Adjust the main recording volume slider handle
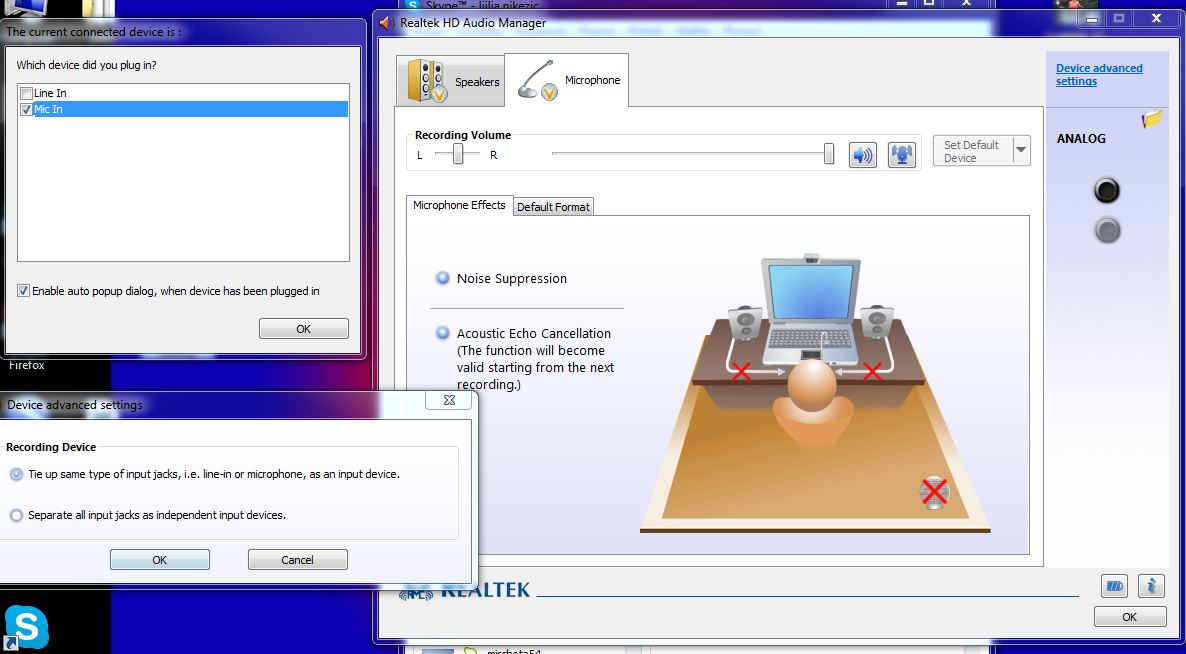1186x654 pixels. pyautogui.click(x=829, y=153)
